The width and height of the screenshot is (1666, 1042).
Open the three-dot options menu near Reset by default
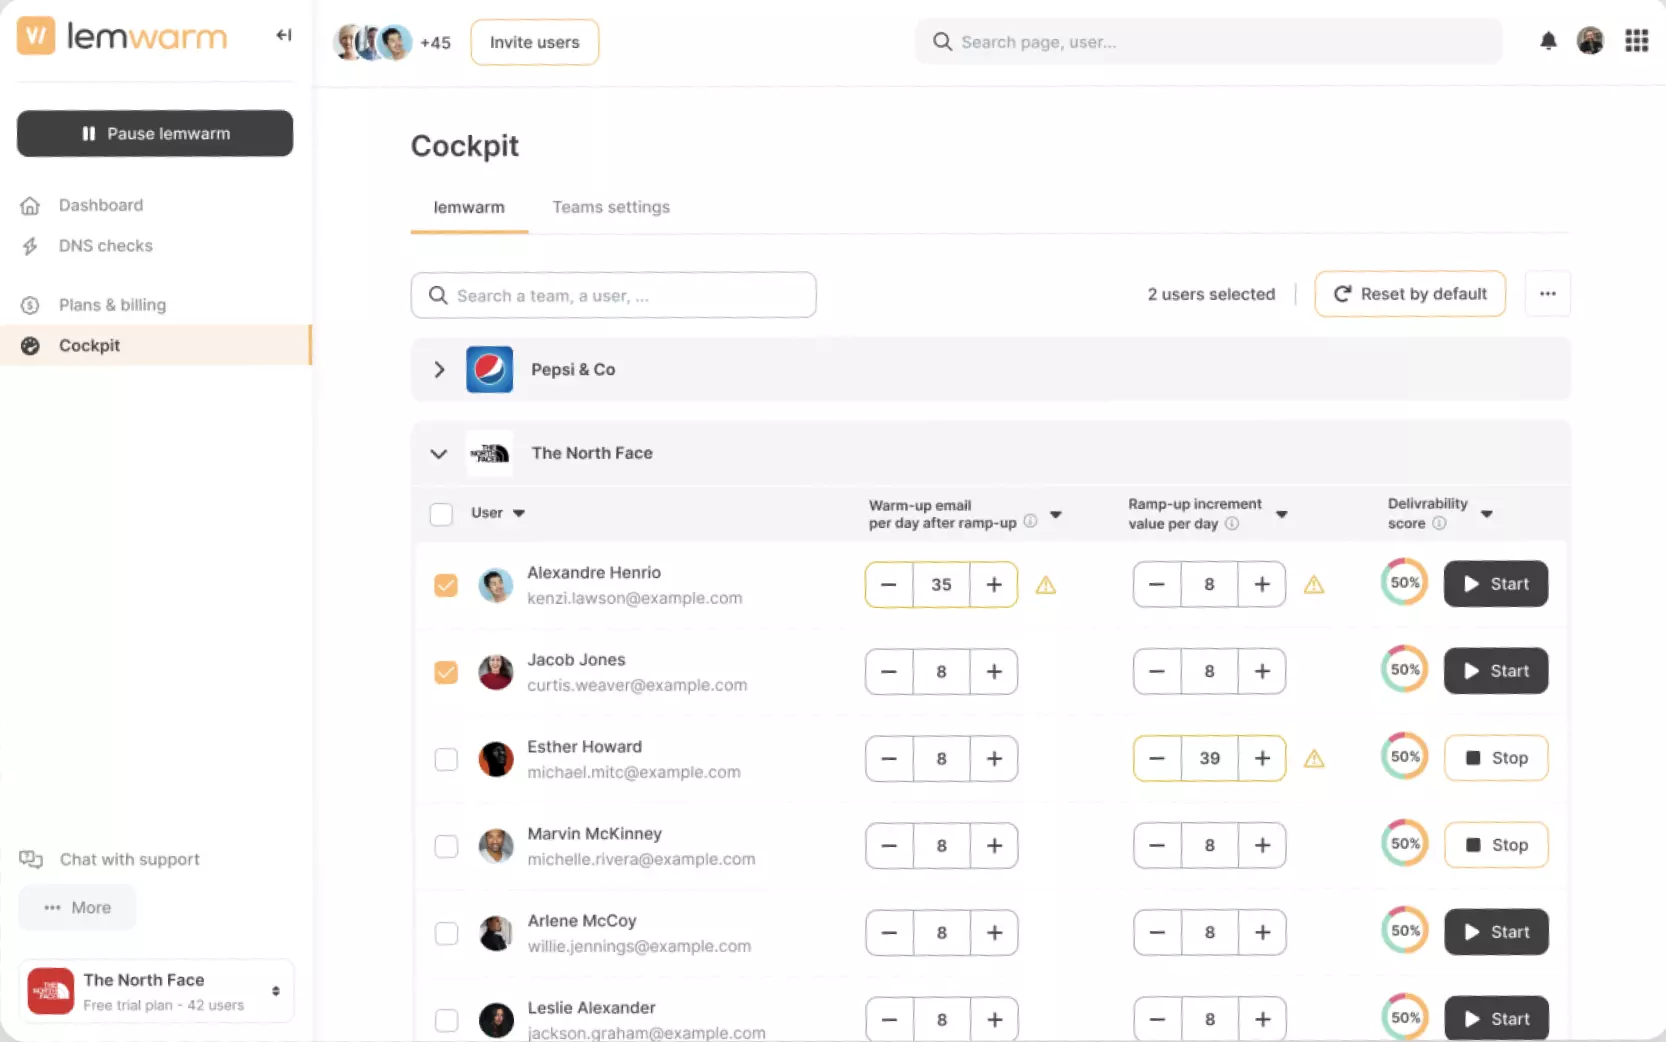[x=1547, y=293]
